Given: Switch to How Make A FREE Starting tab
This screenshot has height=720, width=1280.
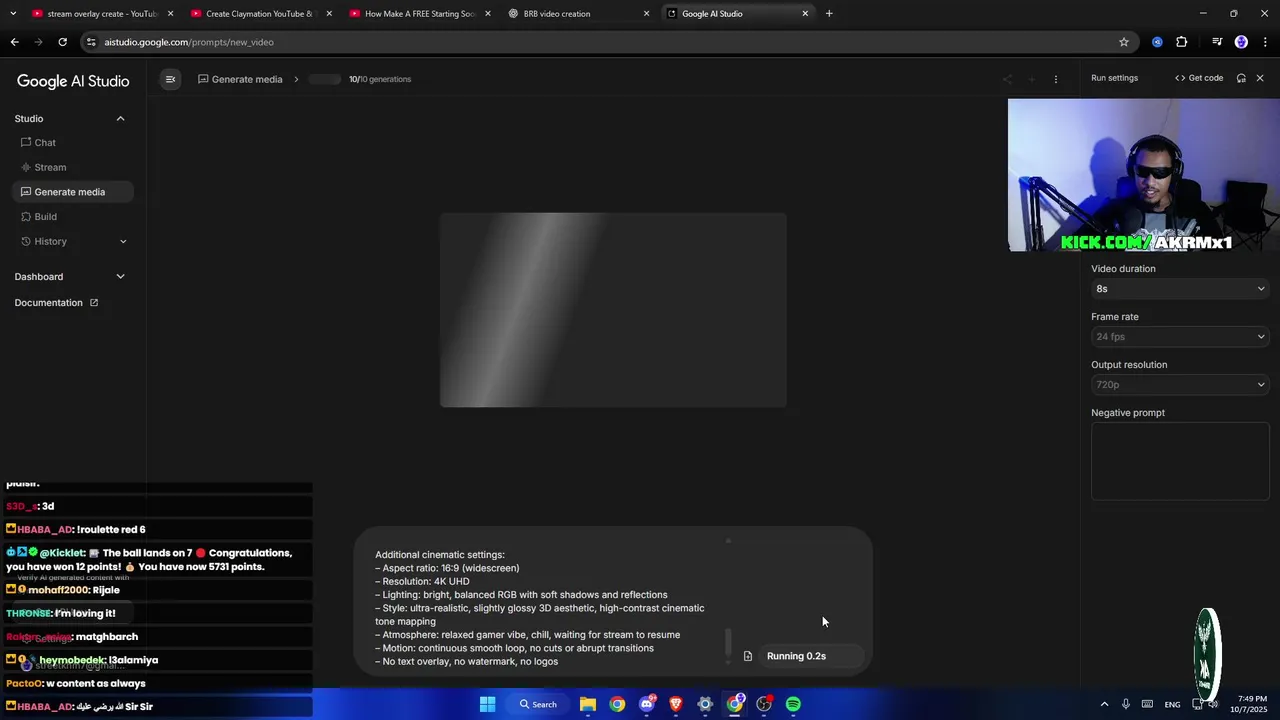Looking at the screenshot, I should (420, 14).
